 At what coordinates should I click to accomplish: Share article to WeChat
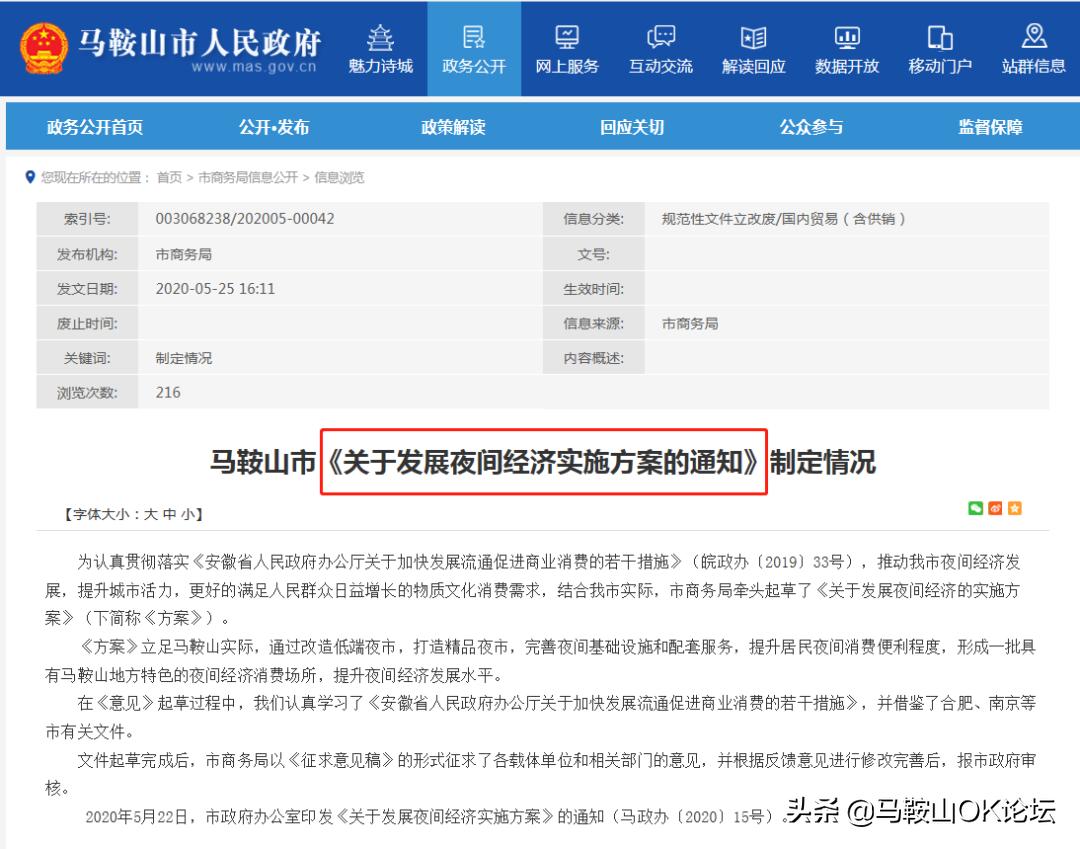(977, 508)
